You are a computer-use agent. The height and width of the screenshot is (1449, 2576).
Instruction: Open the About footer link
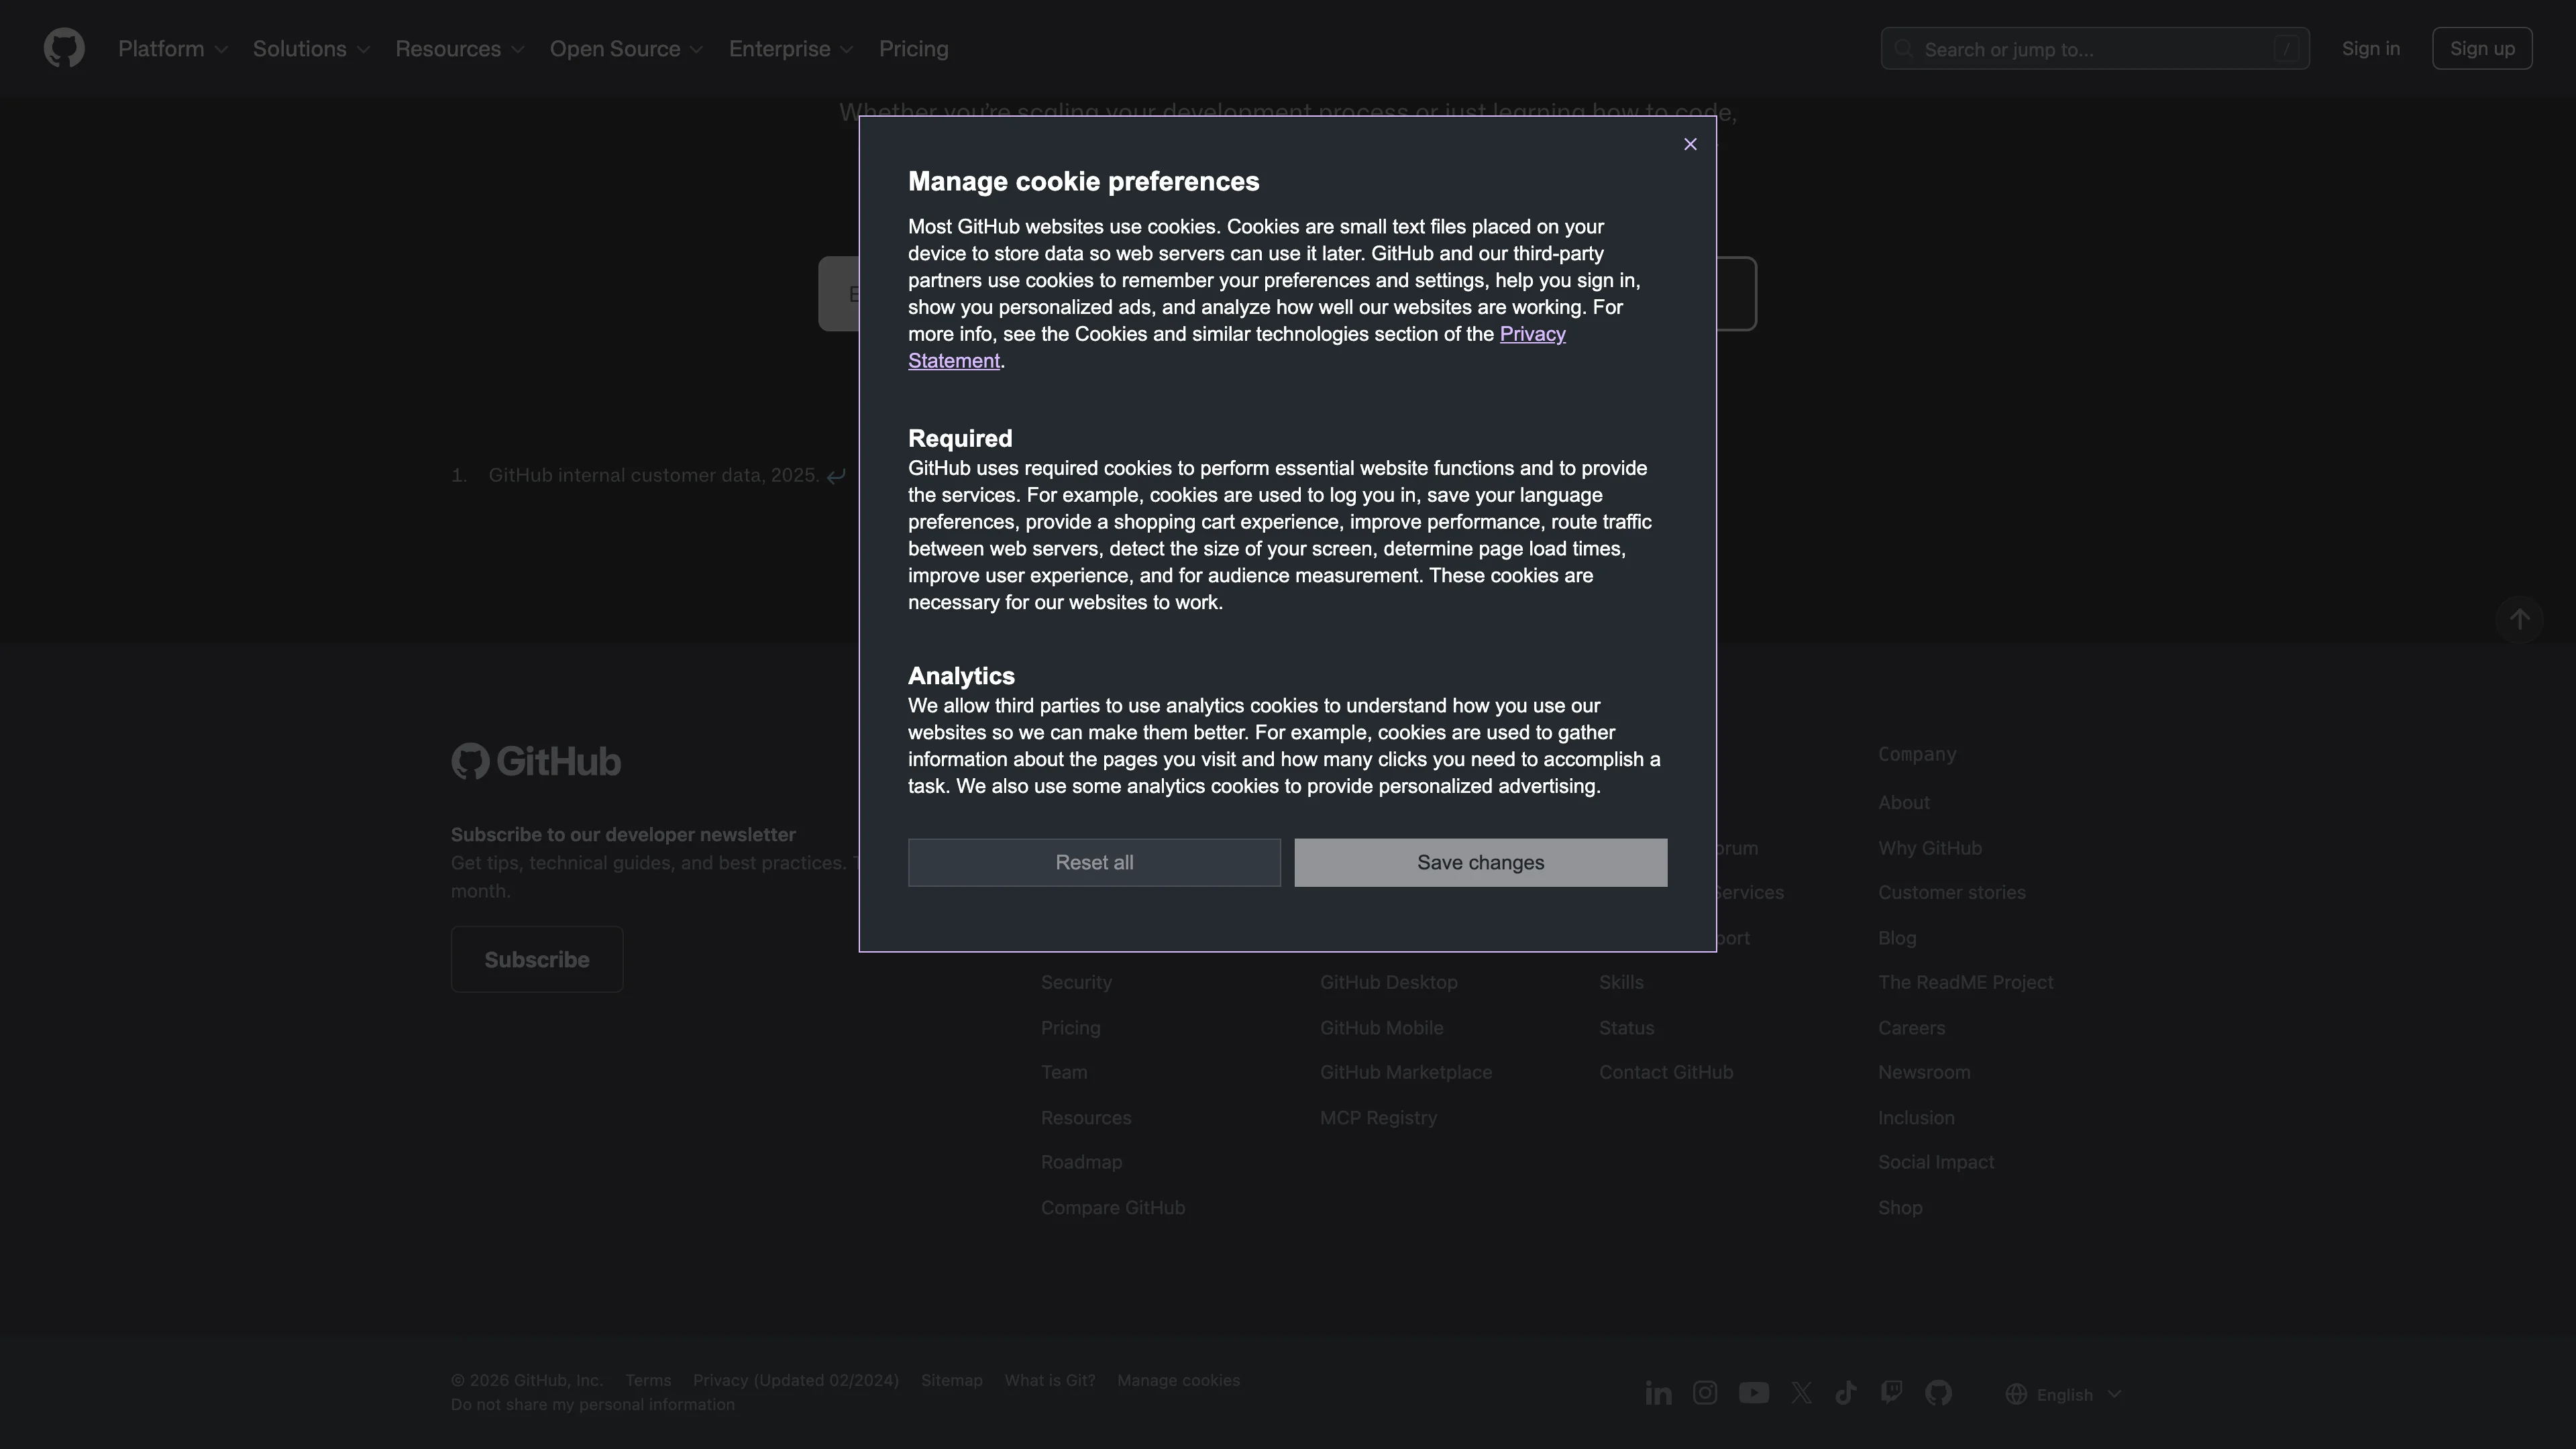(x=1904, y=803)
